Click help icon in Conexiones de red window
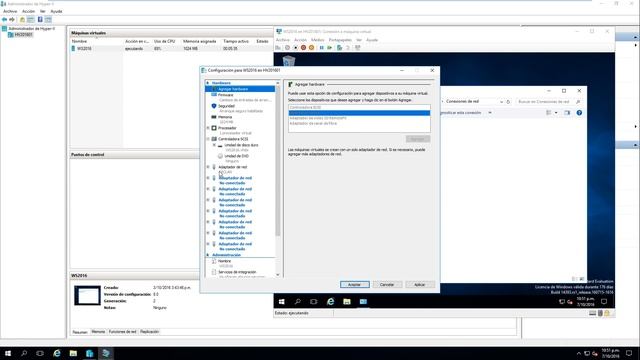640x360 pixels. (579, 113)
